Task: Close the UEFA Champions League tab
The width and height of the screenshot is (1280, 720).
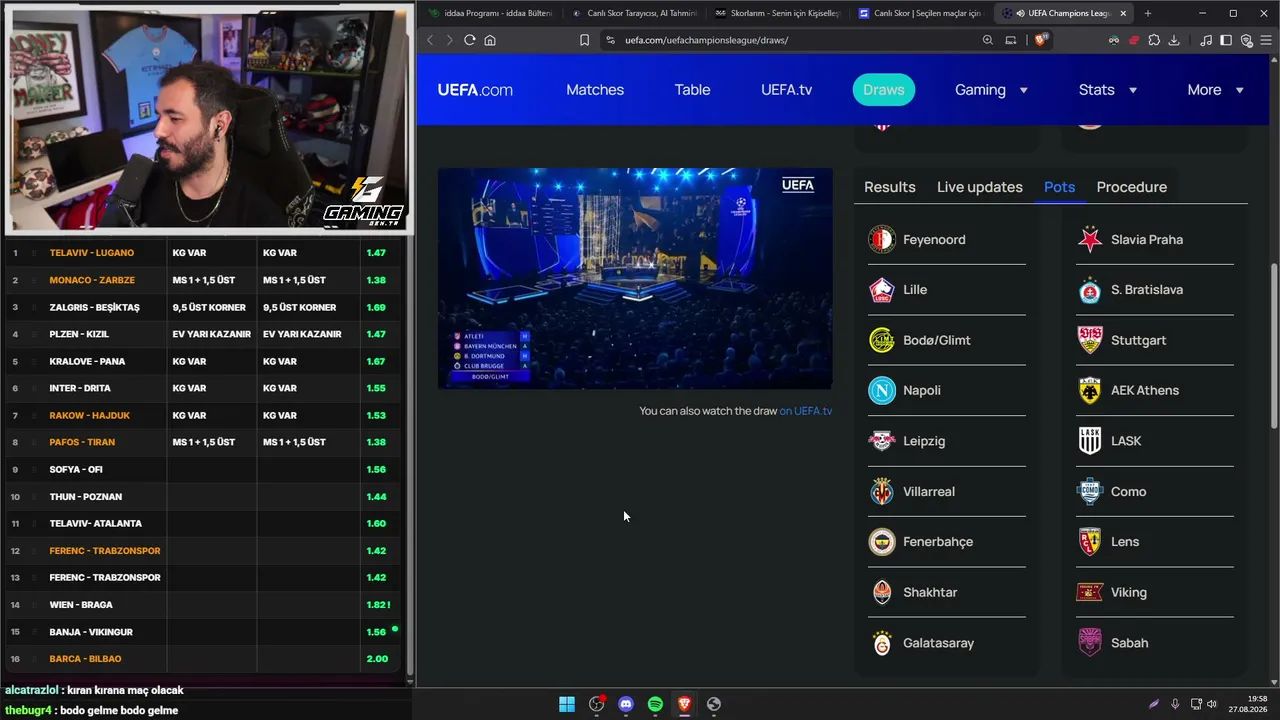Action: click(x=1123, y=13)
